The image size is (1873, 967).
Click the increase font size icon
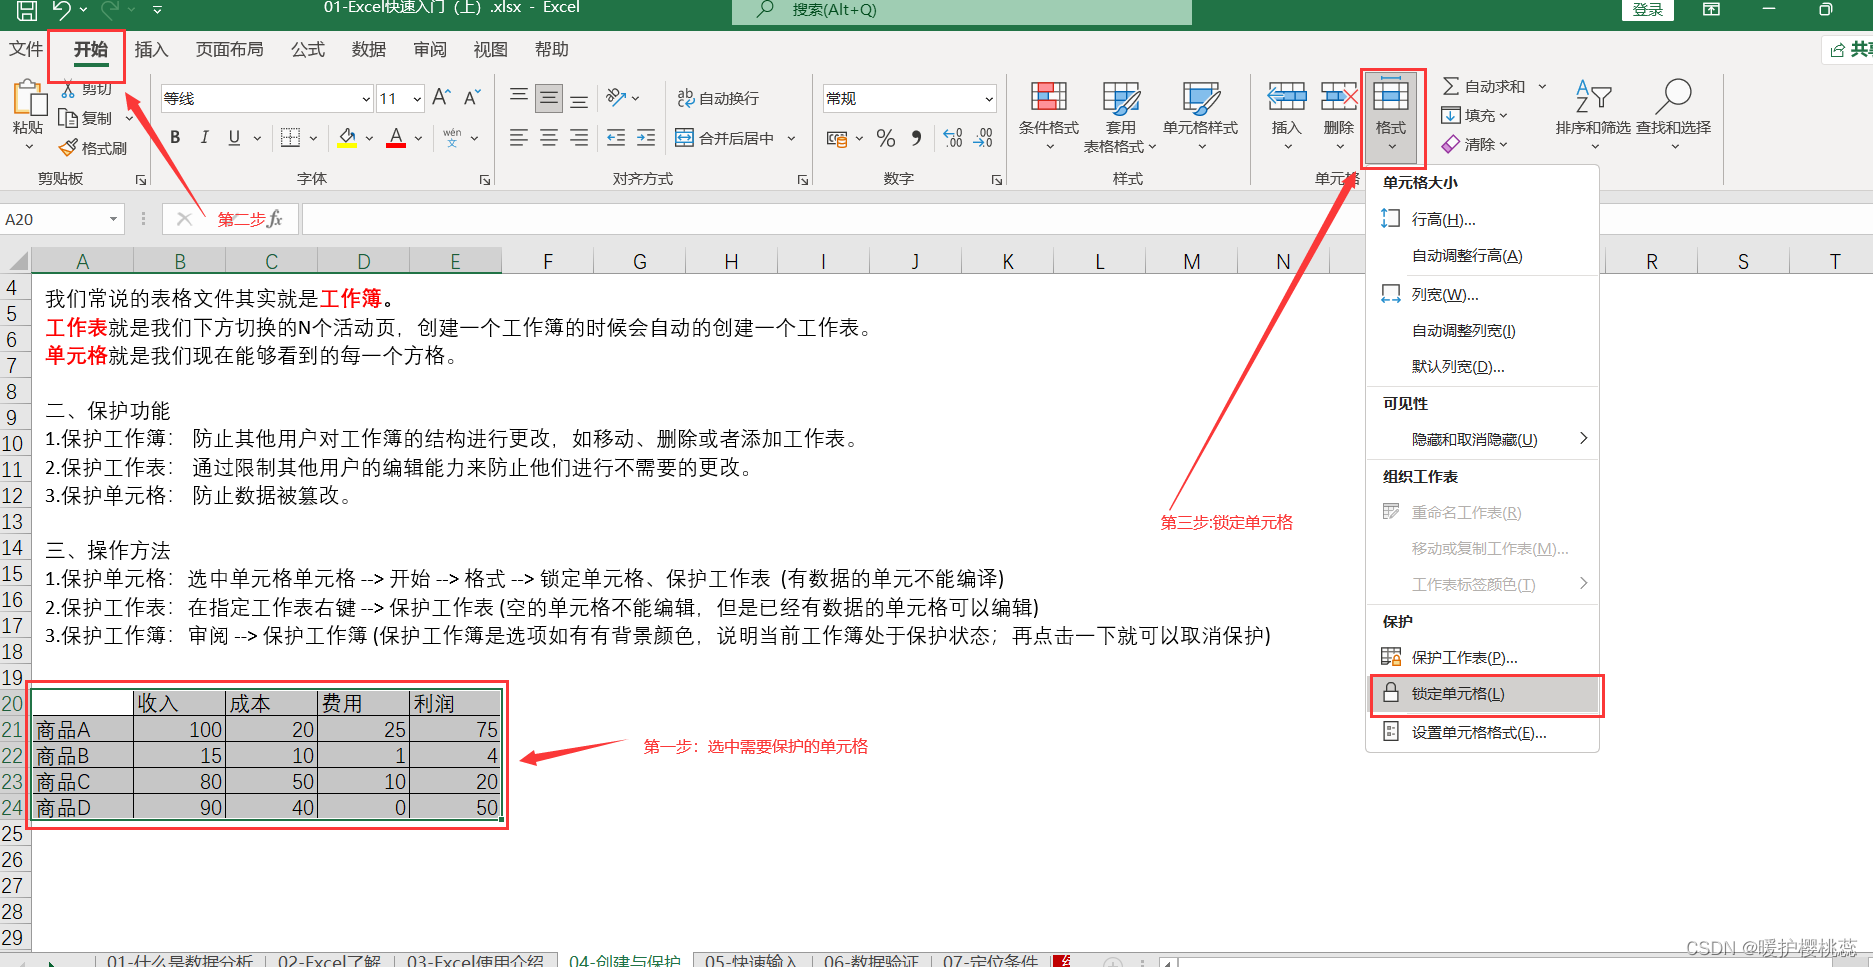point(441,97)
